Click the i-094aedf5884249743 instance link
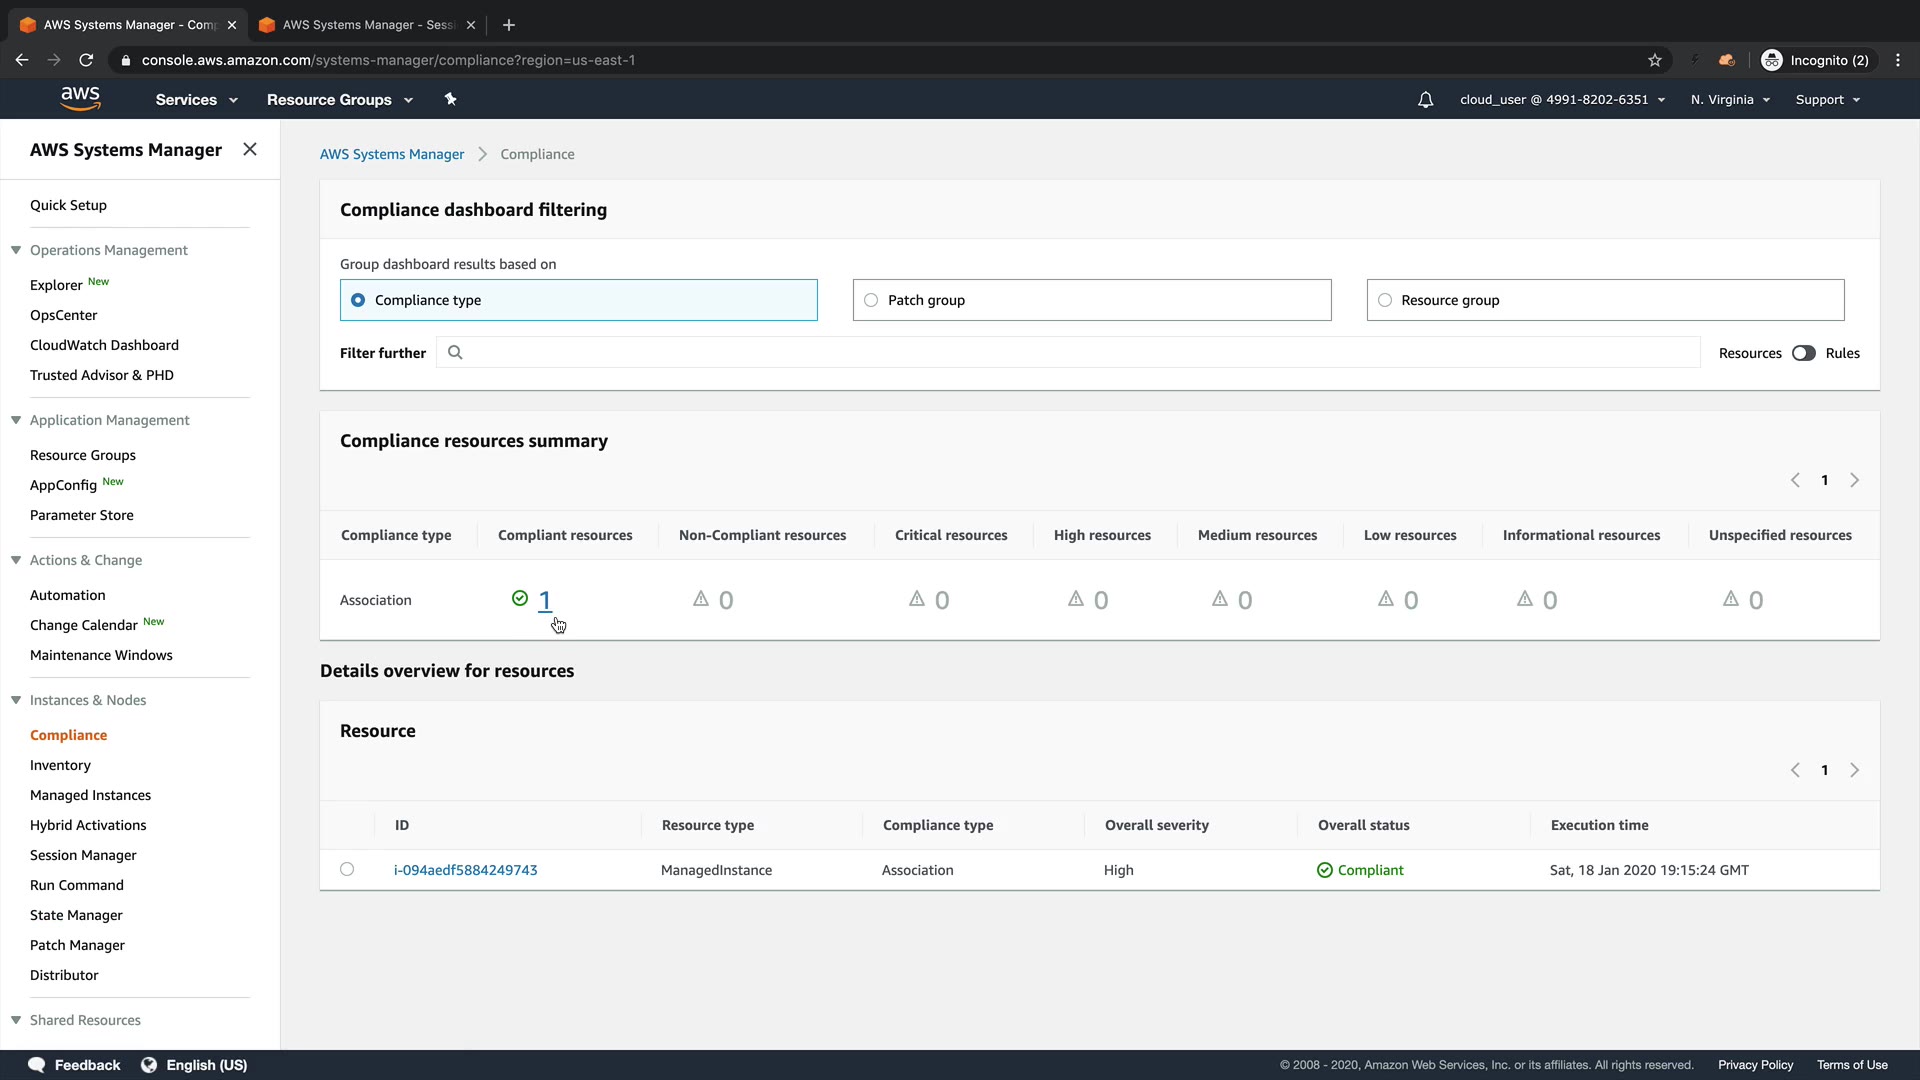This screenshot has width=1920, height=1080. [465, 870]
